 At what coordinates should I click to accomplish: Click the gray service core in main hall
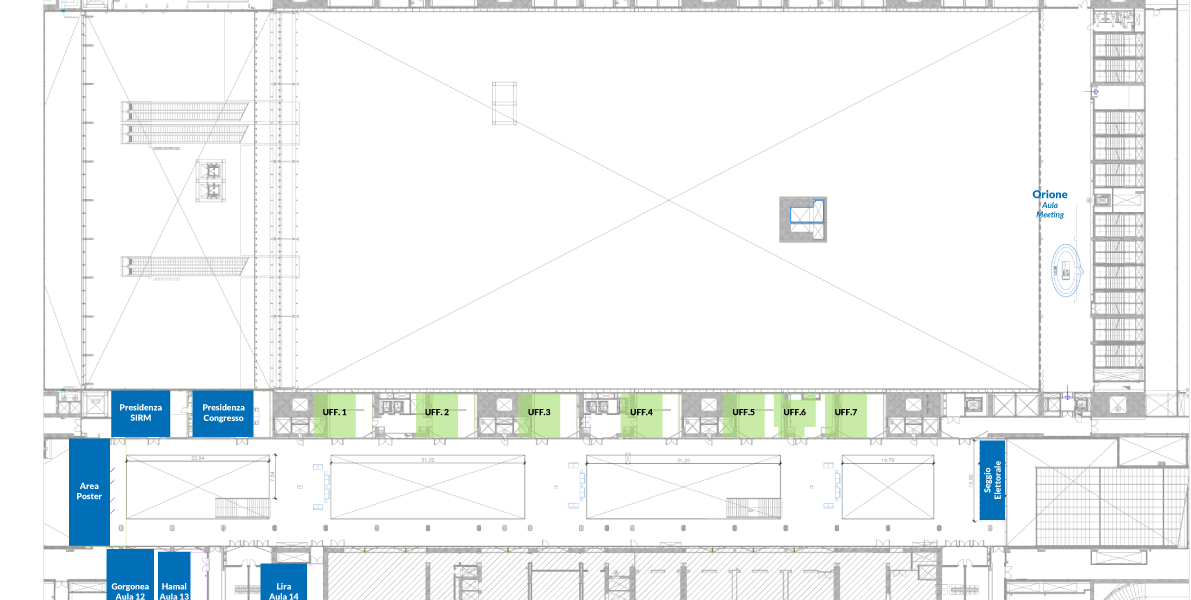click(805, 219)
